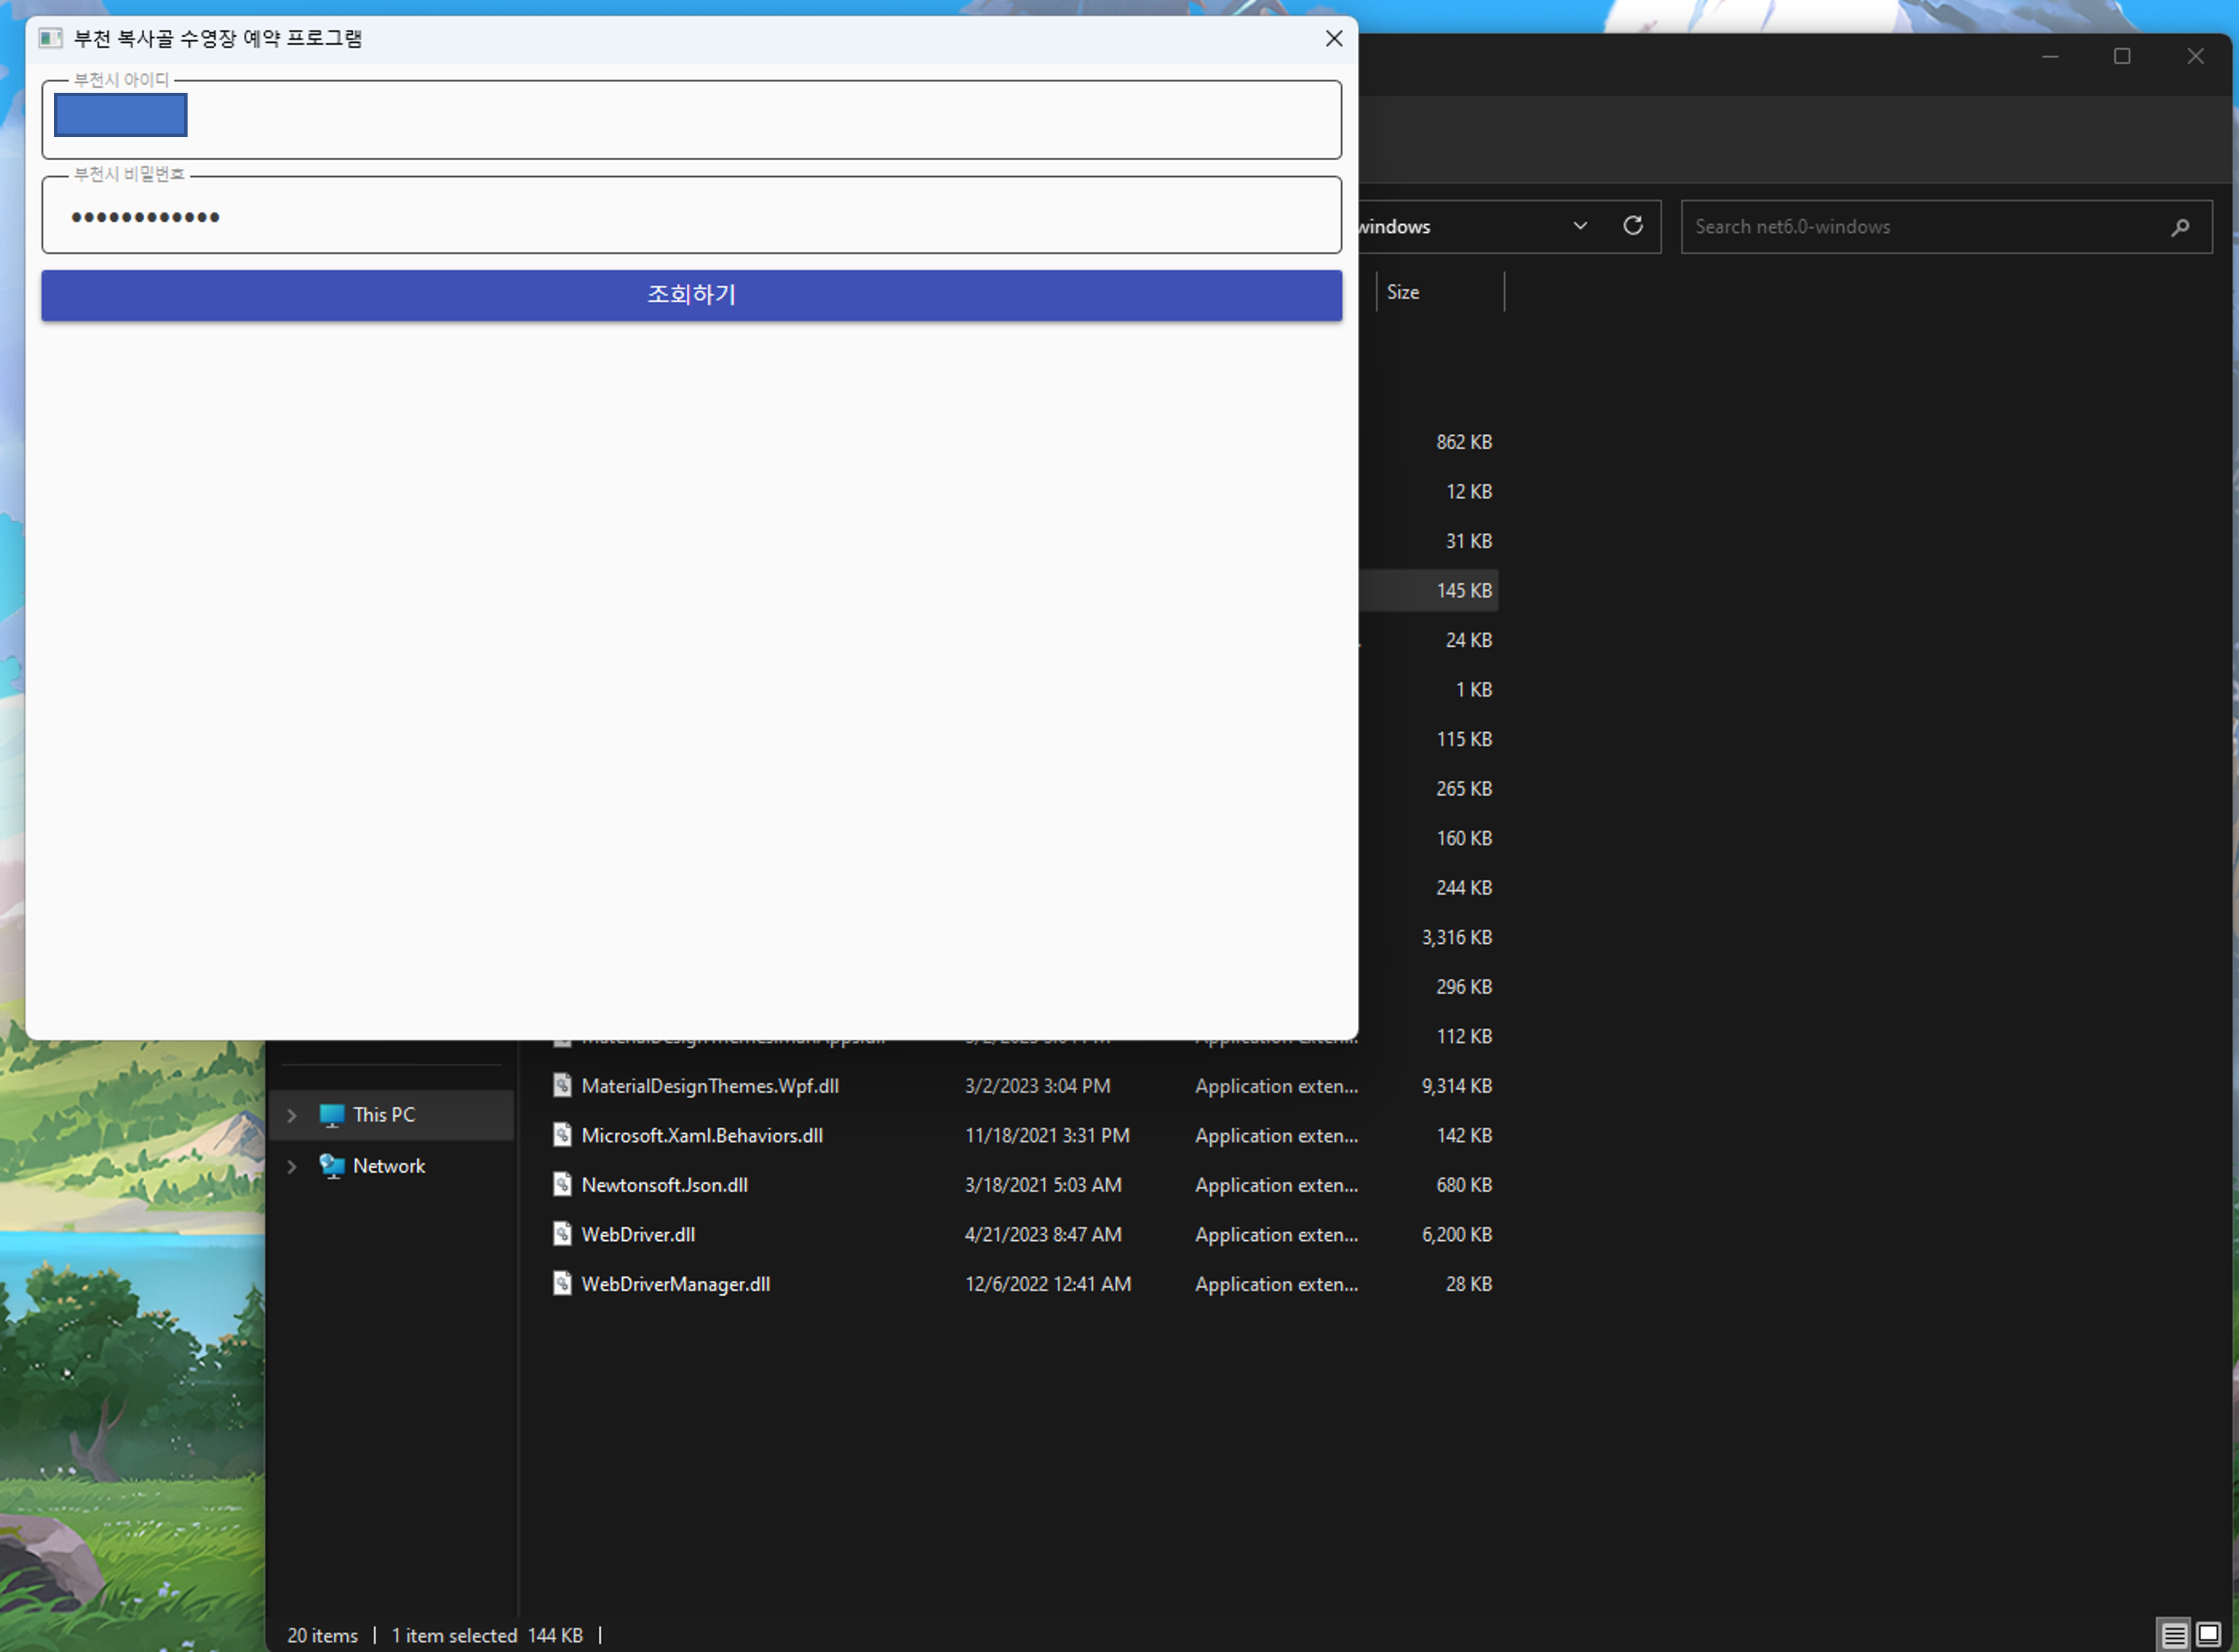Select Newtonsoft.Json.dll file

pos(664,1185)
